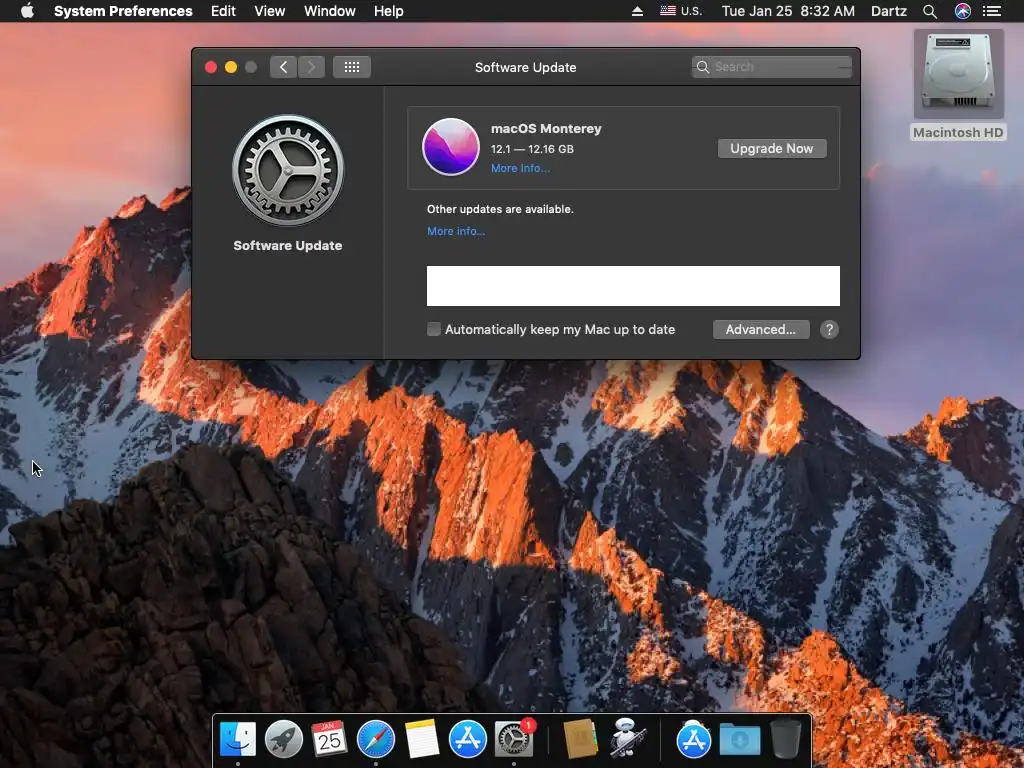1024x768 pixels.
Task: Open Launchpad rocket in the Dock
Action: (x=283, y=739)
